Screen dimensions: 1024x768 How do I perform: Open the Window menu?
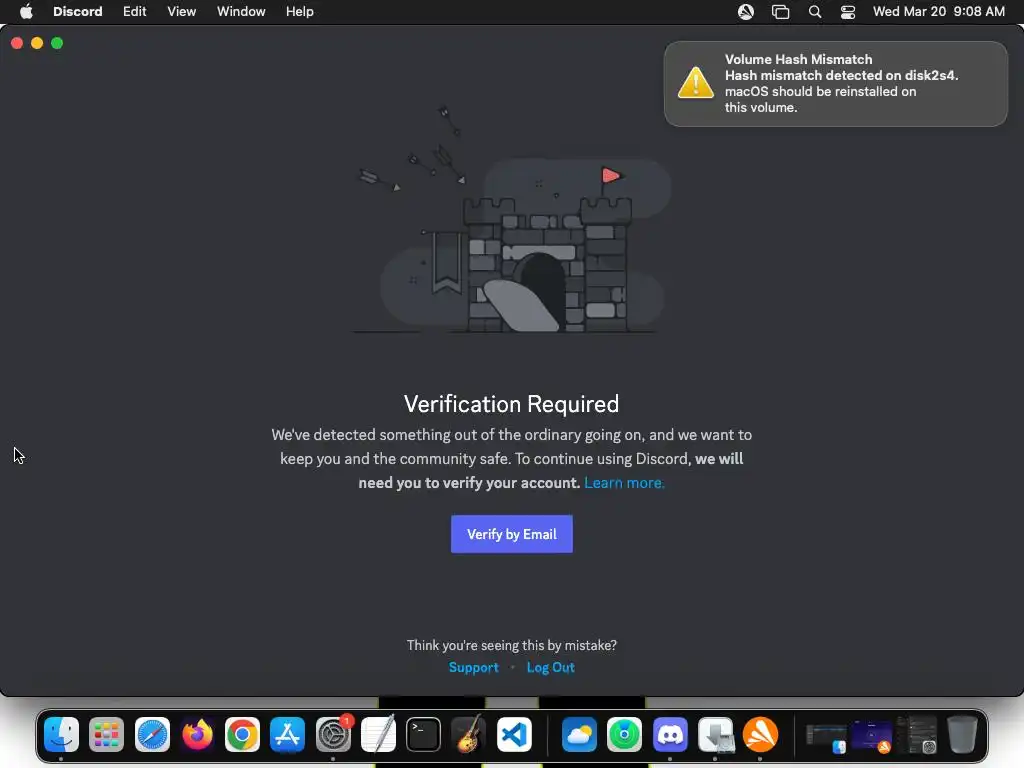click(241, 12)
